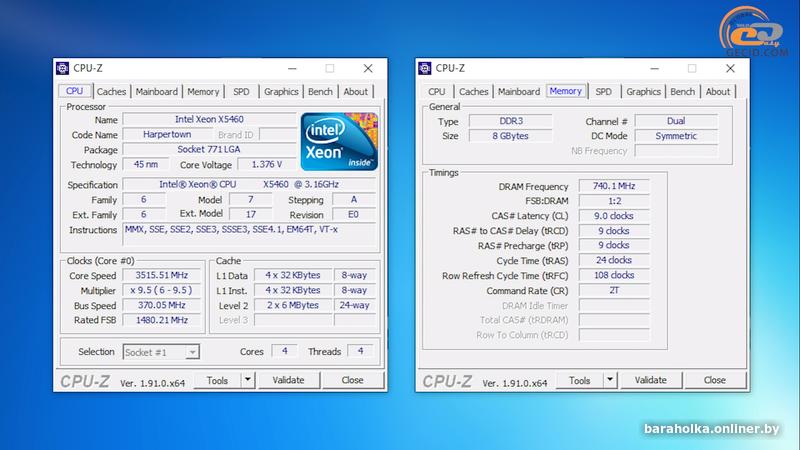800x450 pixels.
Task: Click Close button in right CPU-Z window
Action: click(715, 380)
